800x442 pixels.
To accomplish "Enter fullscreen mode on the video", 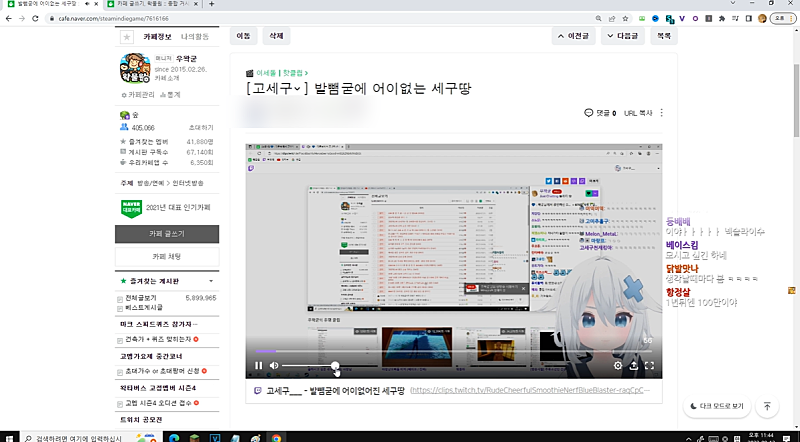I will pos(650,366).
